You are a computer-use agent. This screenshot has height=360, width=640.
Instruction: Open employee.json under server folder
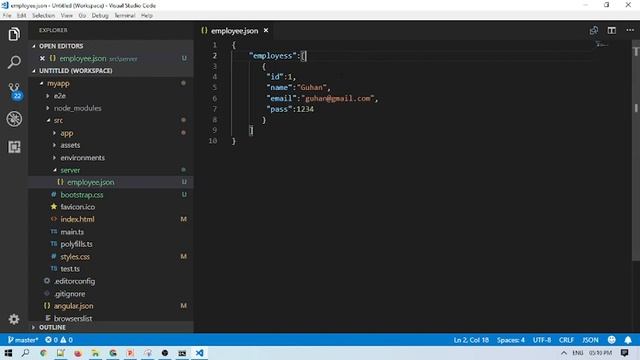(91, 182)
